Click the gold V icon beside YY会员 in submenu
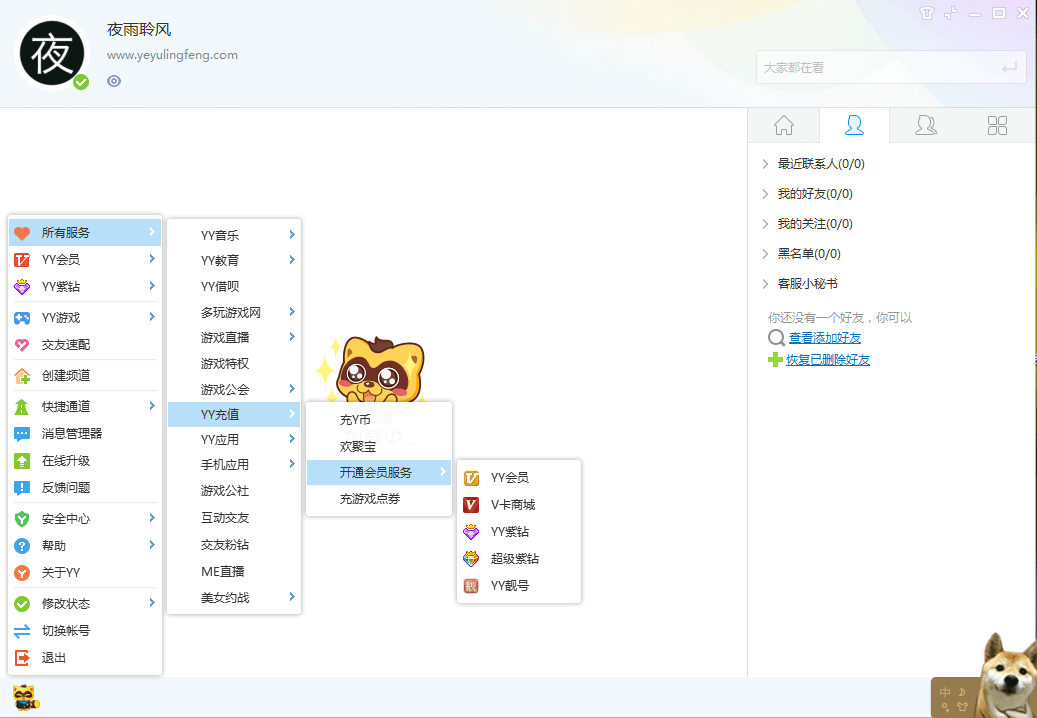 coord(471,478)
